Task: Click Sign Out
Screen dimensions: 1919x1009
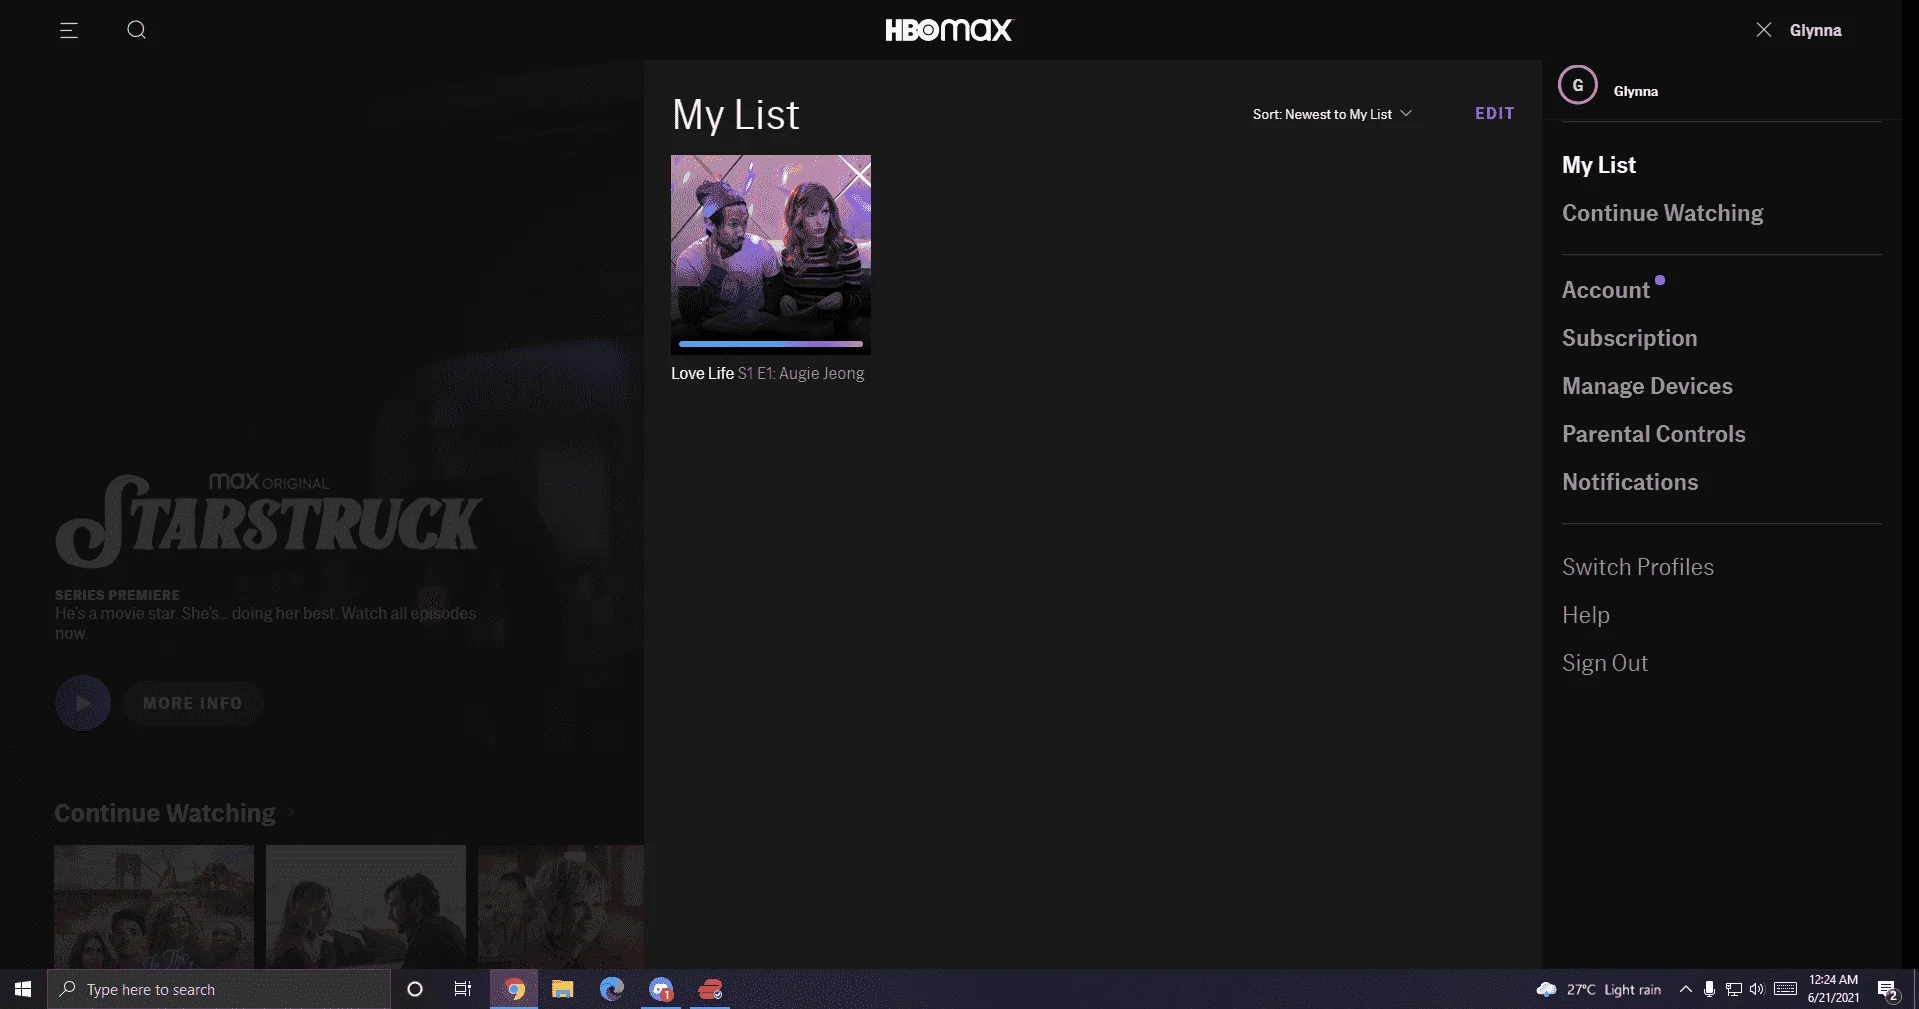Action: coord(1605,663)
